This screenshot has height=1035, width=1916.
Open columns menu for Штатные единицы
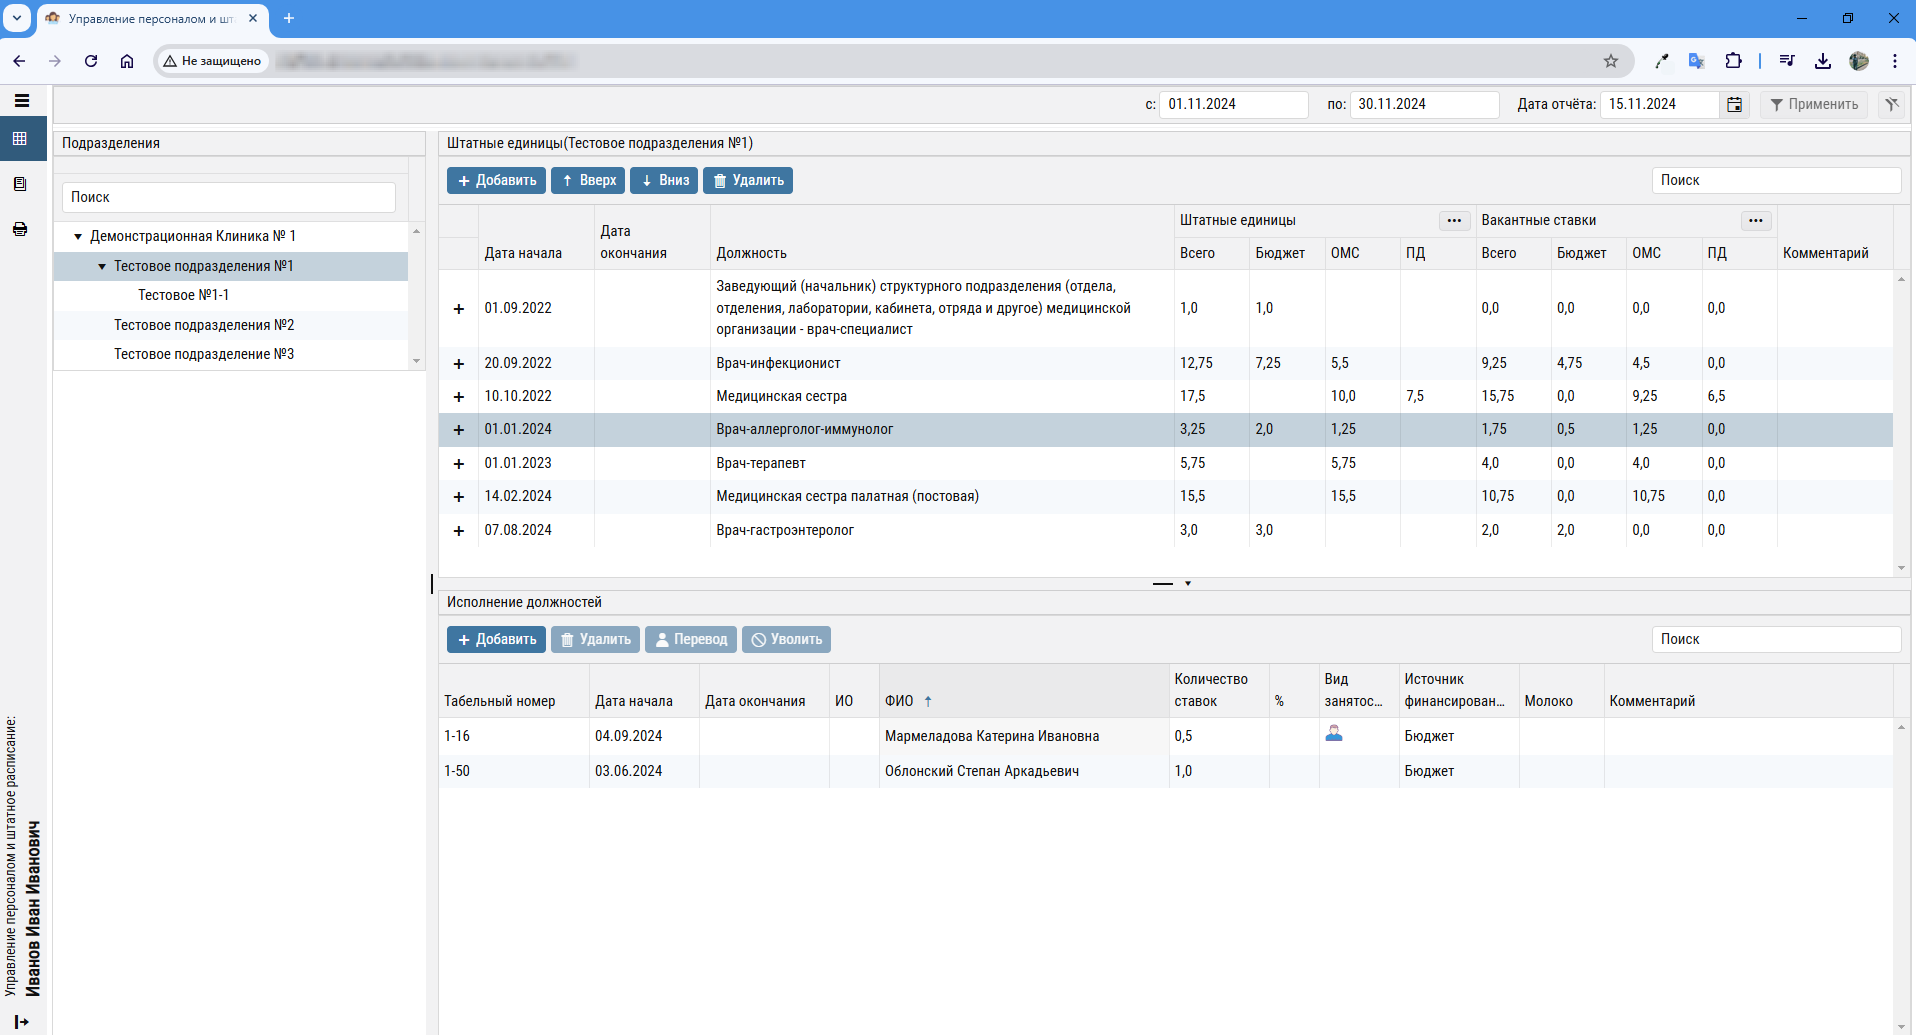coord(1454,221)
